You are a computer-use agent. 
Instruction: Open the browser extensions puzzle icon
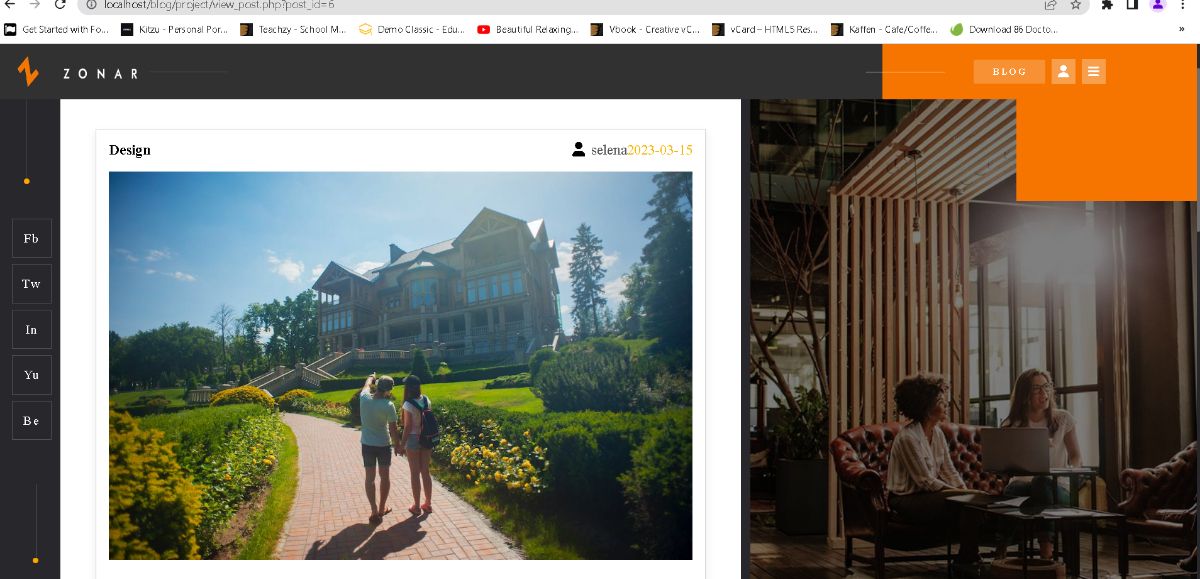[1107, 5]
